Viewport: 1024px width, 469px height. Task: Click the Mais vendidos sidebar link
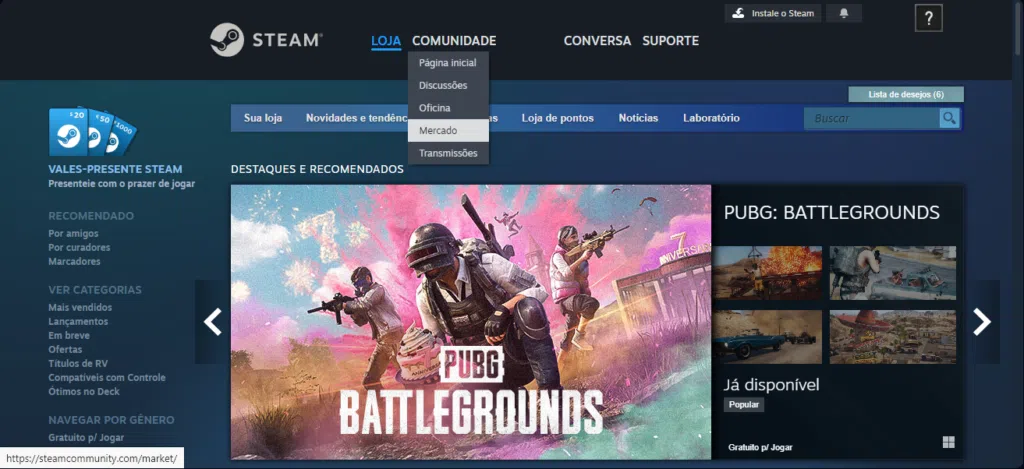click(80, 308)
